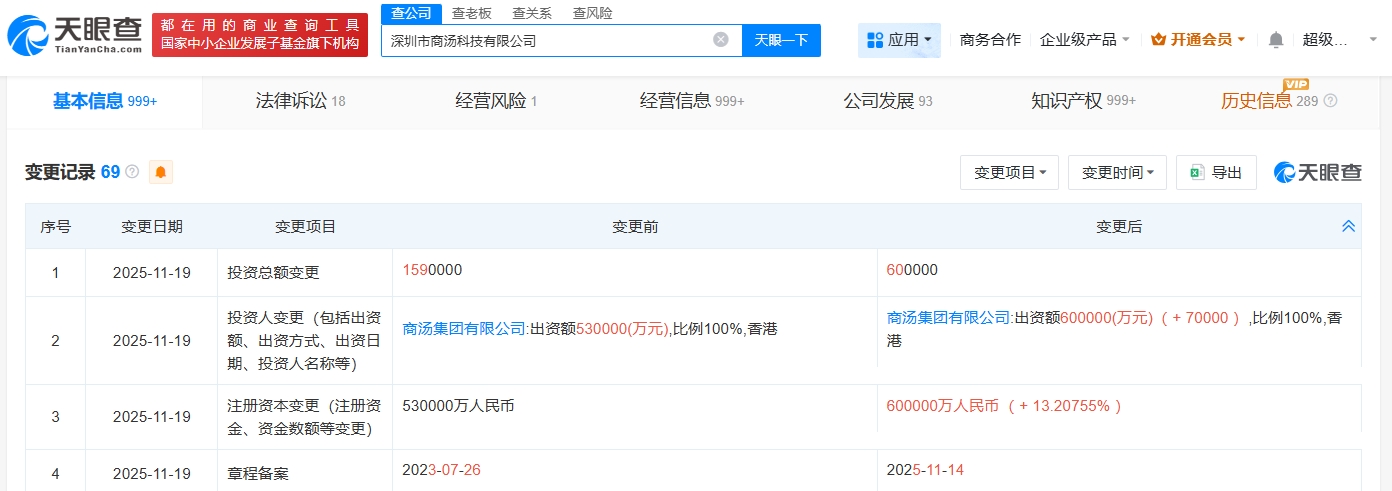1392x491 pixels.
Task: Open the 企业级产品 dropdown menu
Action: click(x=1085, y=40)
